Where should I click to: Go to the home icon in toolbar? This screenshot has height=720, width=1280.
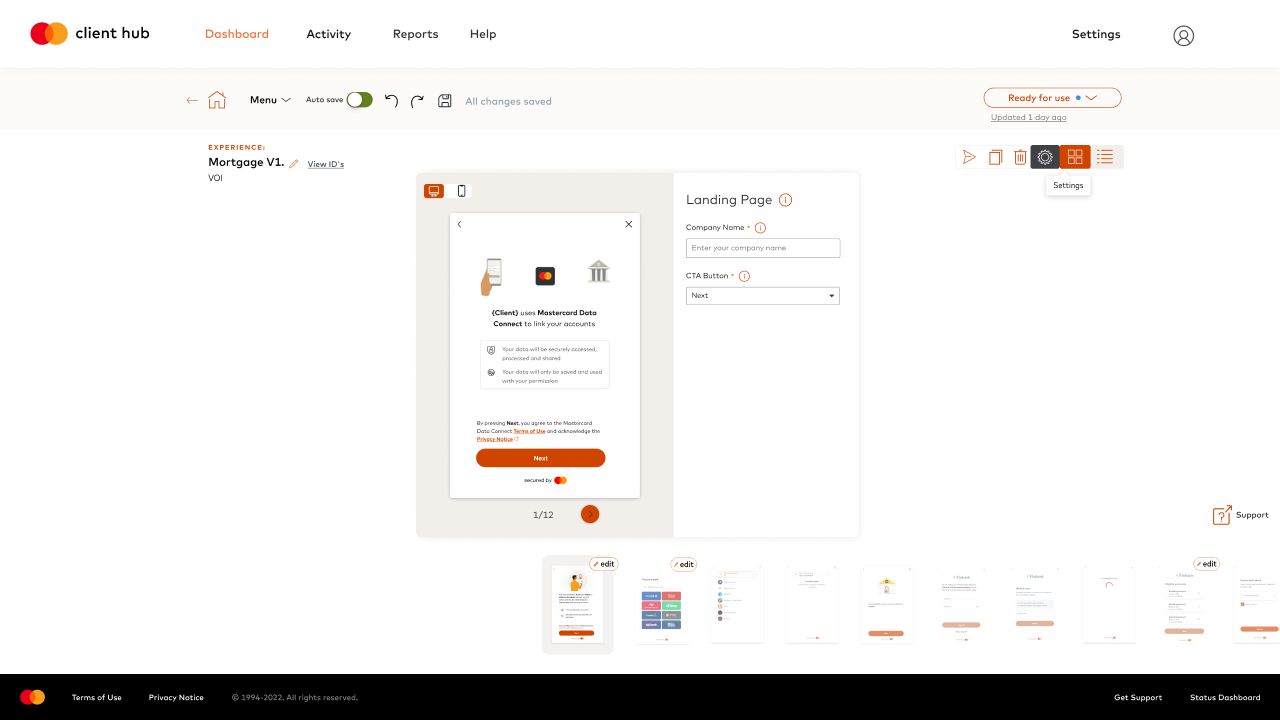[217, 100]
